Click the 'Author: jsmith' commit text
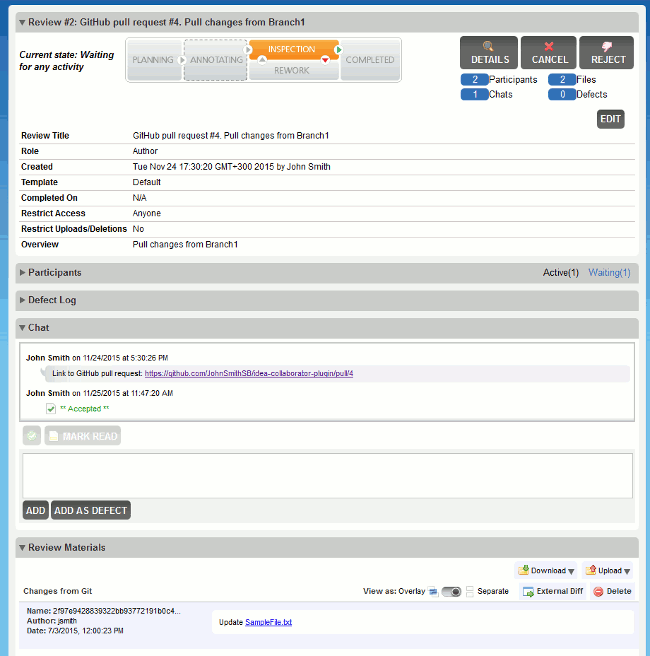 point(51,621)
